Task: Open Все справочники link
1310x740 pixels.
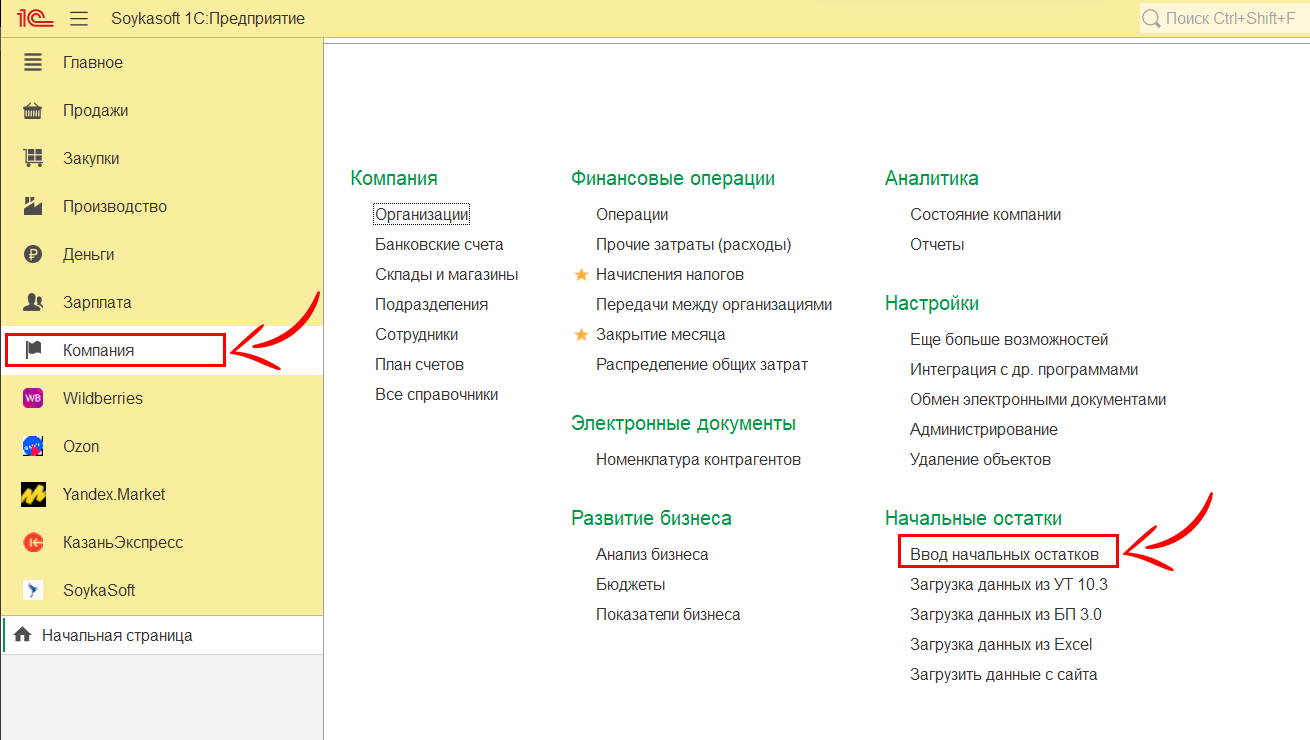Action: tap(436, 394)
